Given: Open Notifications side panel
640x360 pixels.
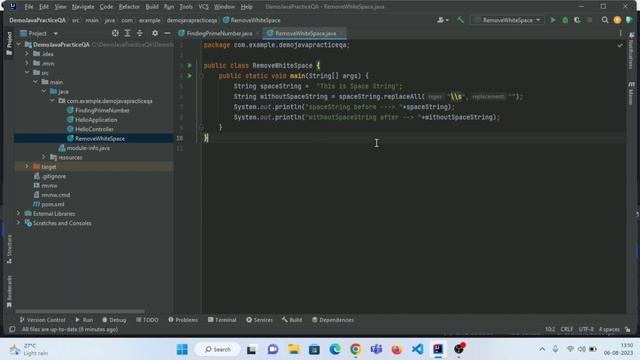Looking at the screenshot, I should tap(631, 51).
